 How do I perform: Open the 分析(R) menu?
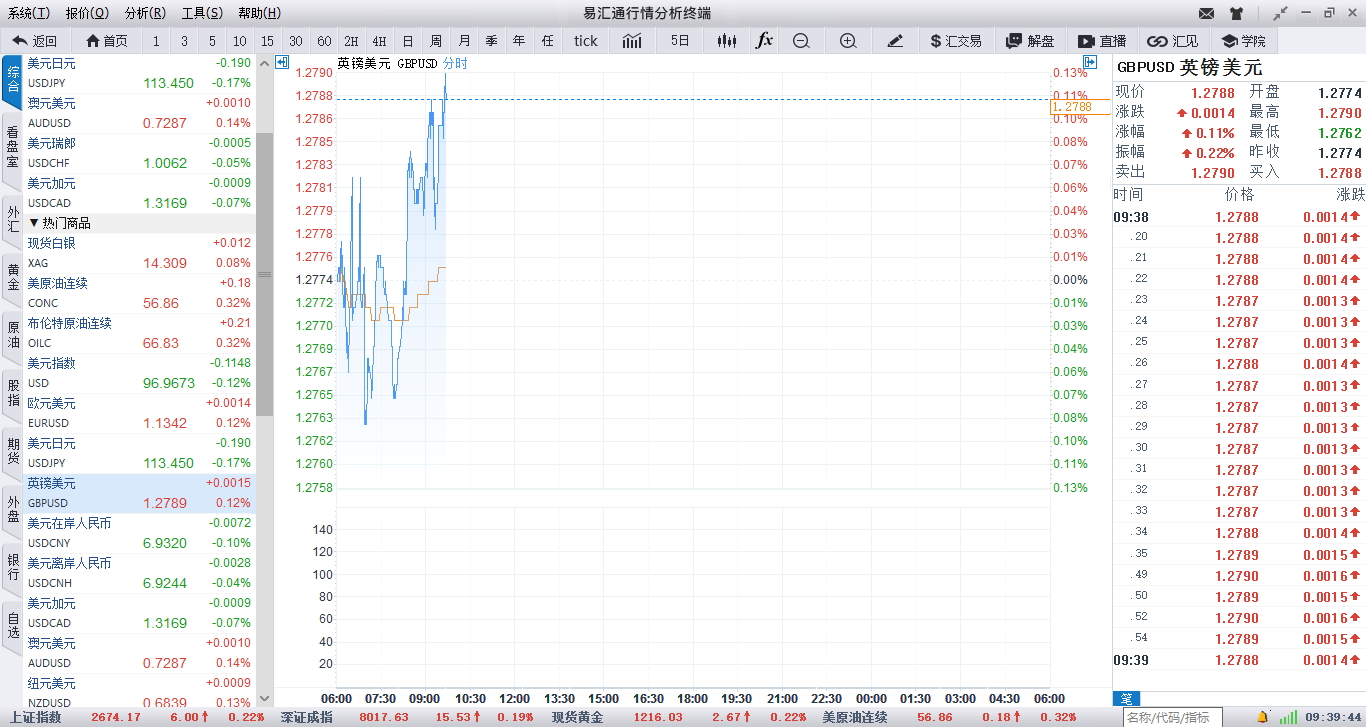click(x=145, y=13)
